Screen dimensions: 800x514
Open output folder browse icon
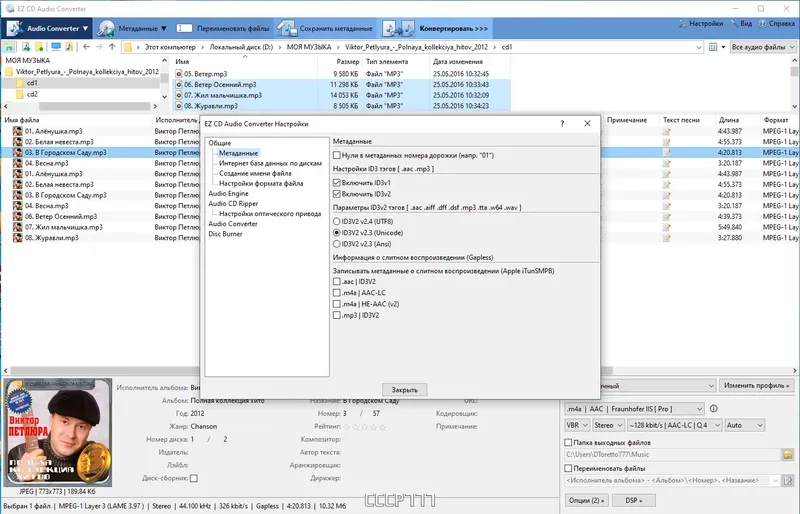click(788, 454)
